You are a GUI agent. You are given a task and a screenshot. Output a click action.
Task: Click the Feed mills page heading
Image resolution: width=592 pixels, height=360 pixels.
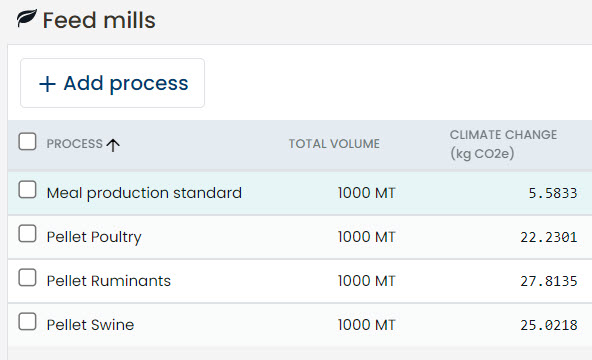pyautogui.click(x=99, y=20)
